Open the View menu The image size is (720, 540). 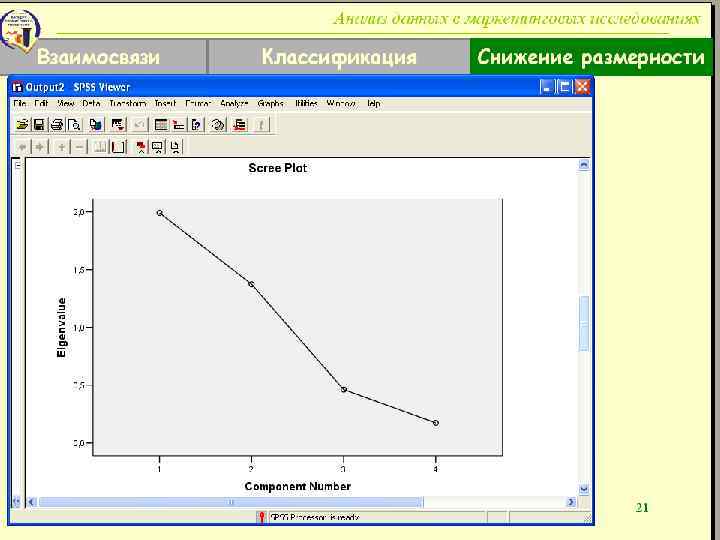pyautogui.click(x=65, y=103)
